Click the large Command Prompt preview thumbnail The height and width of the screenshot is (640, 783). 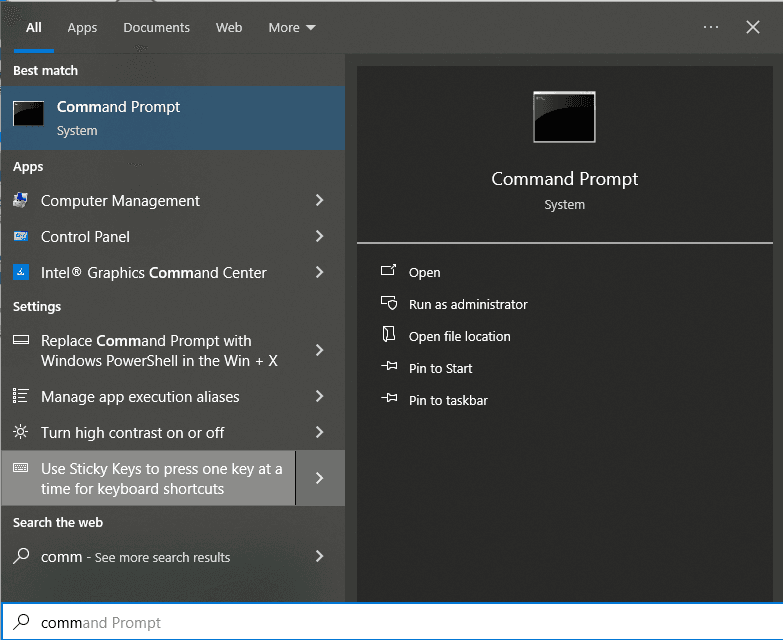(564, 117)
